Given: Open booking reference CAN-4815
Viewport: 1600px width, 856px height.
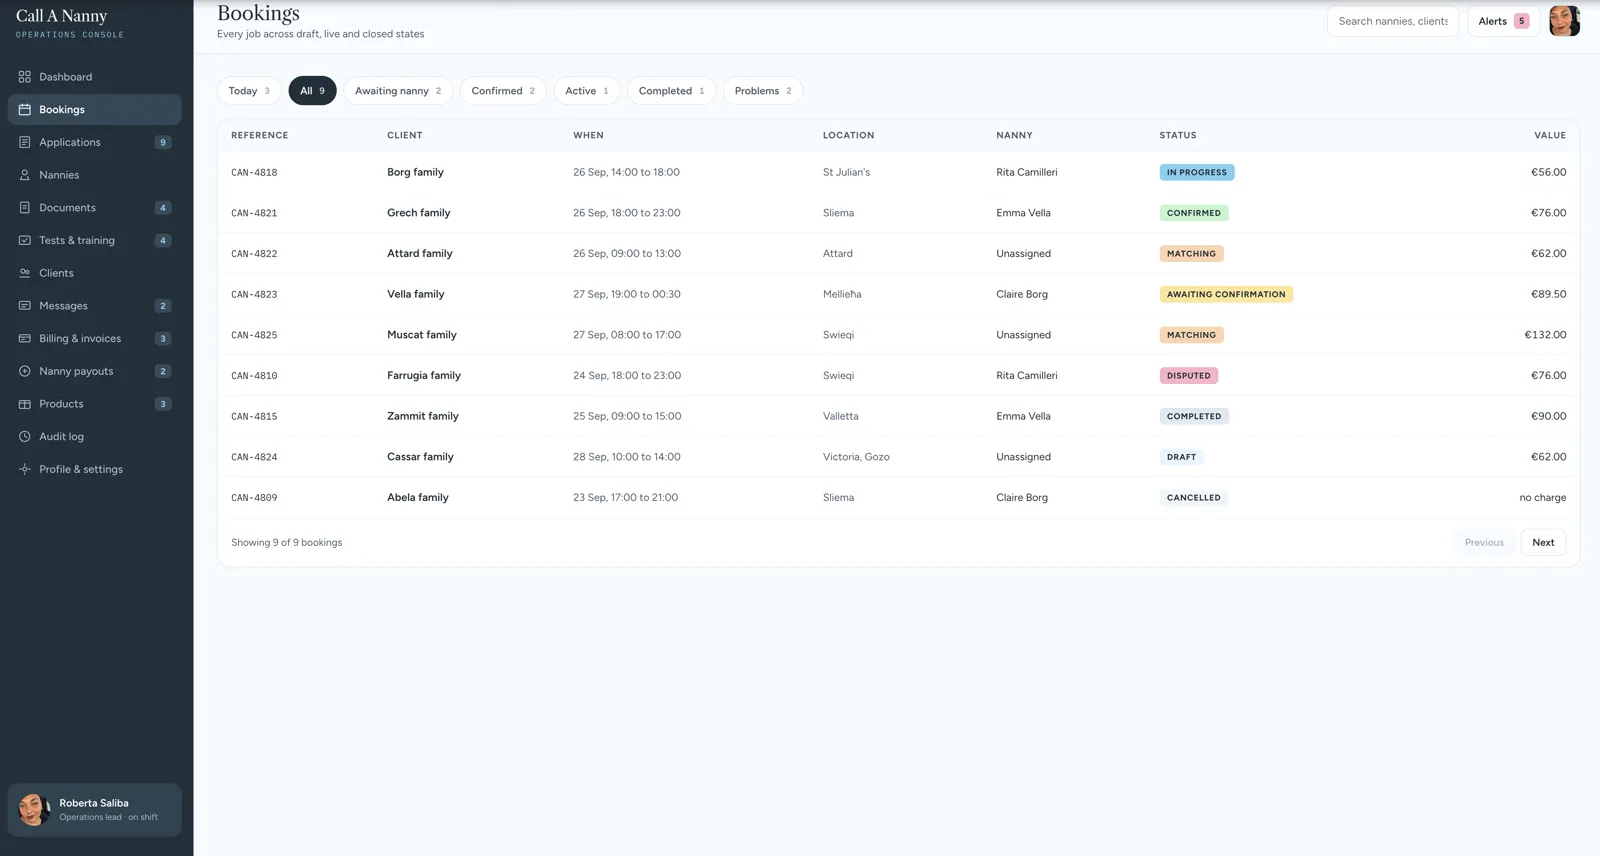Looking at the screenshot, I should [254, 417].
